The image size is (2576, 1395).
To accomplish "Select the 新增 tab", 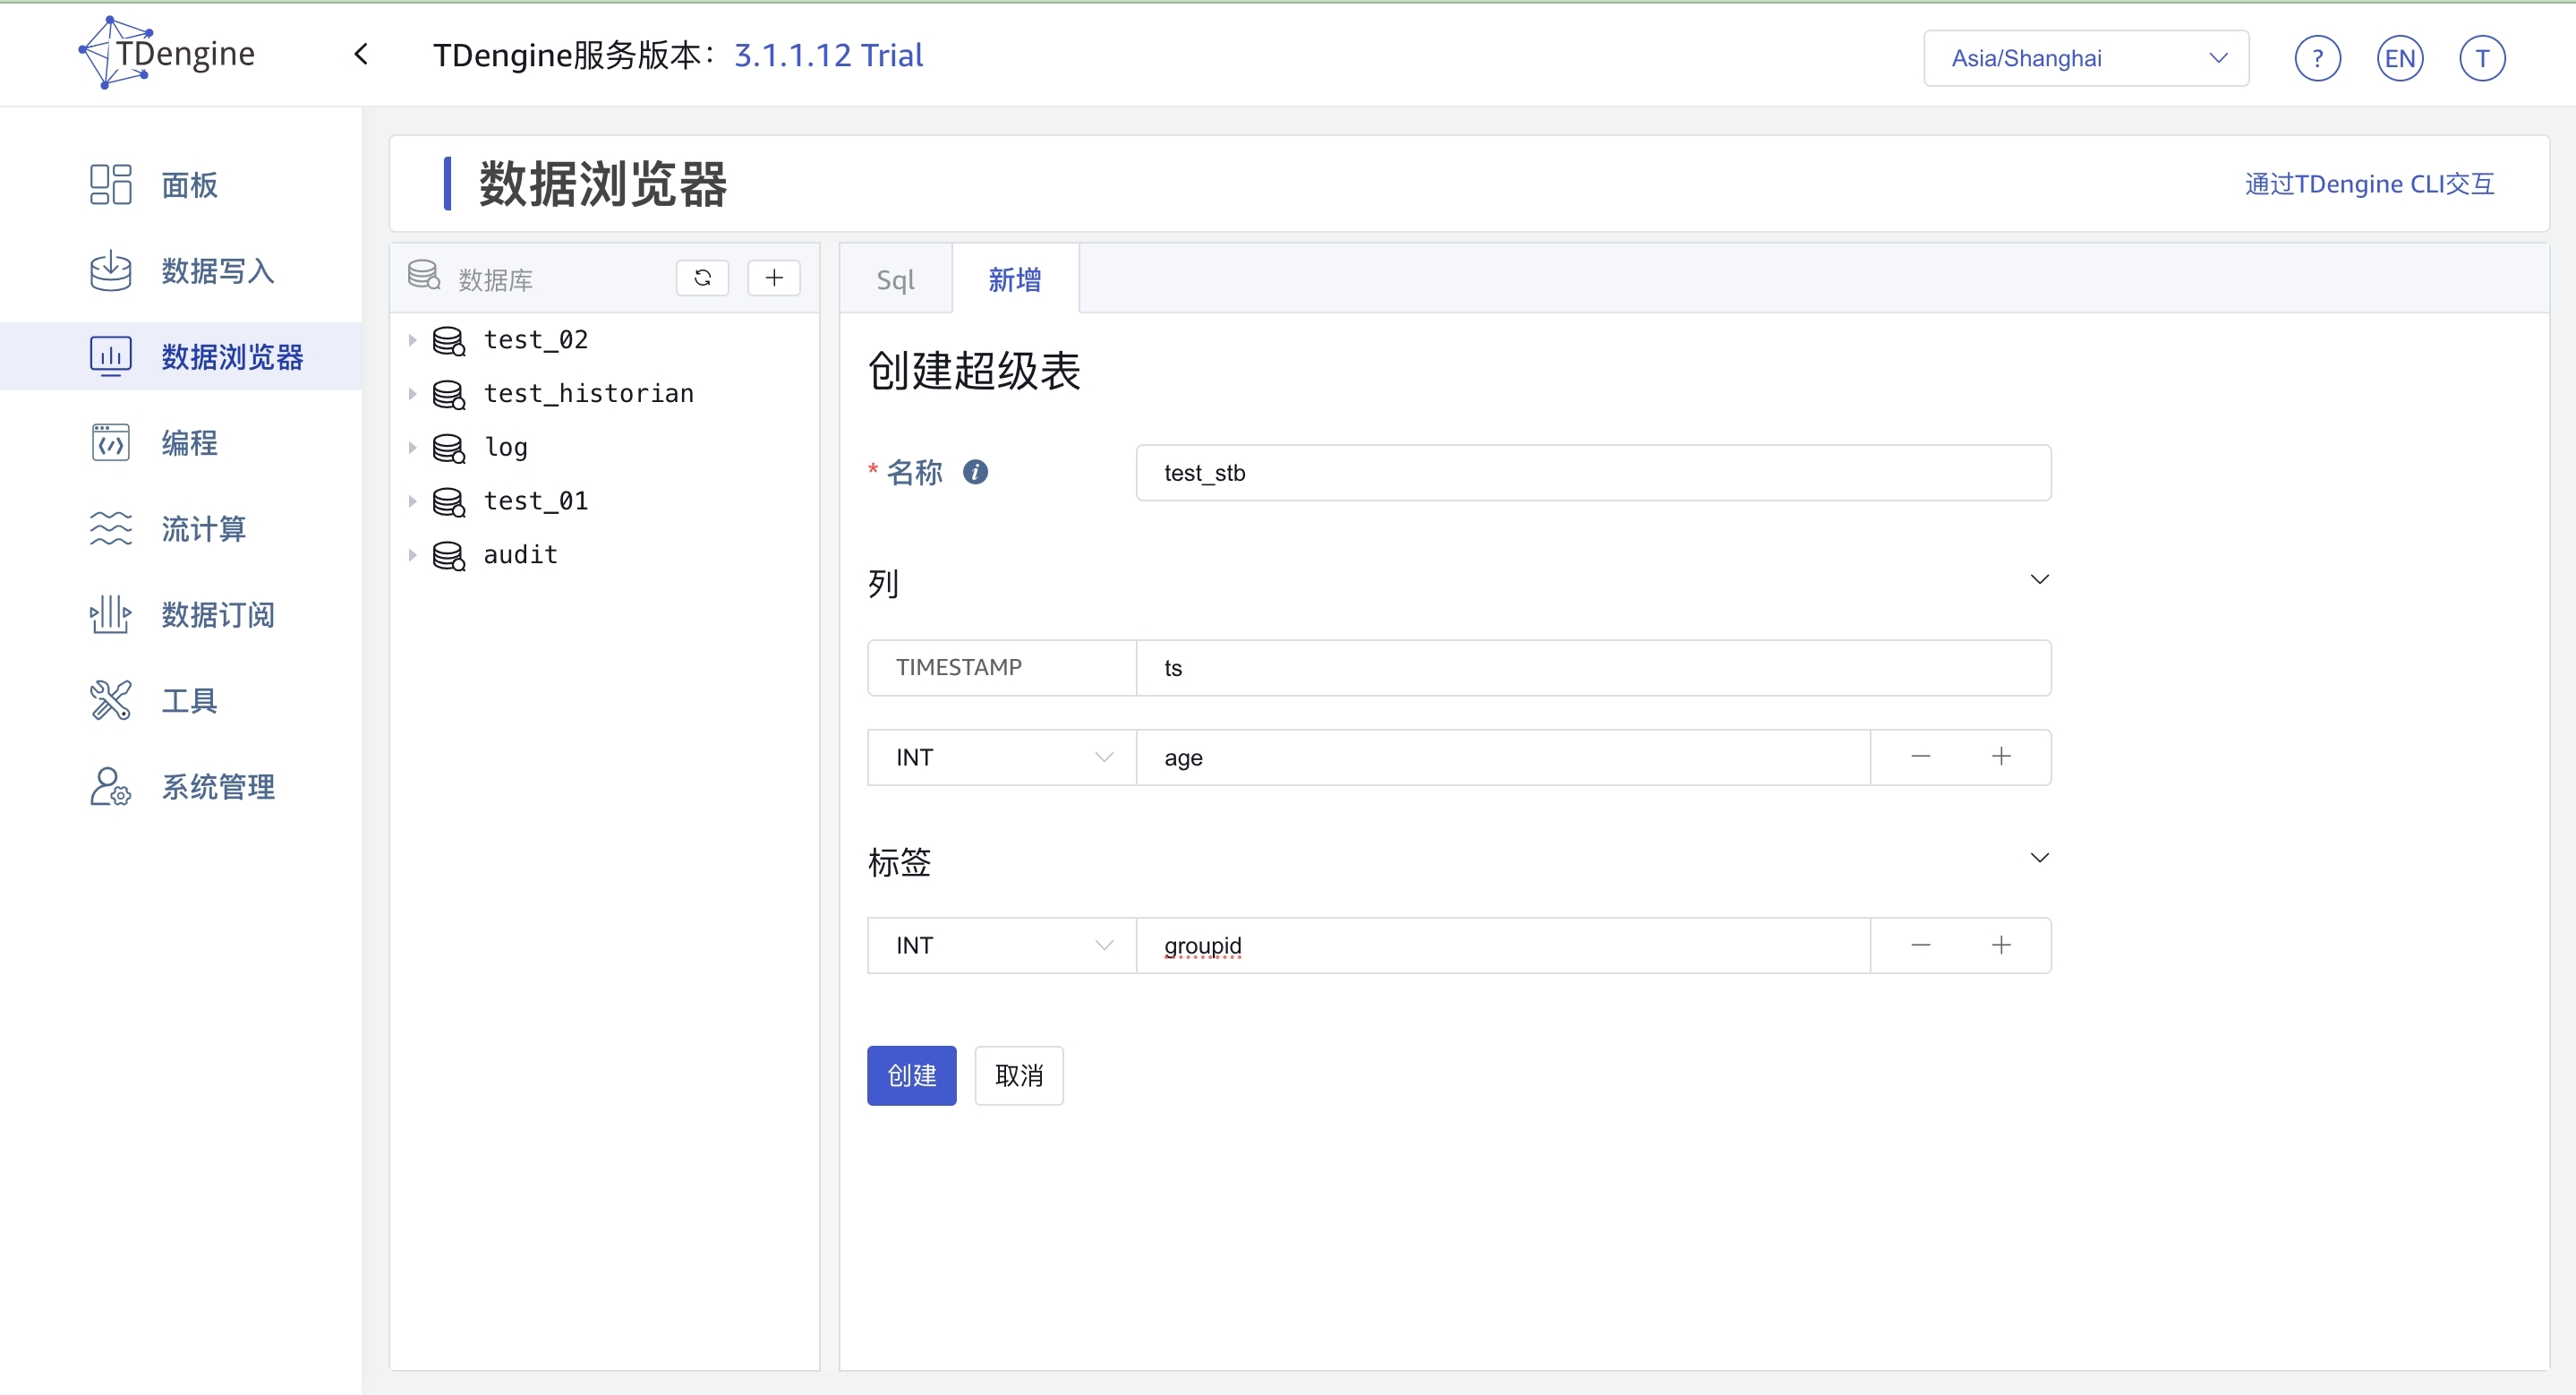I will [1014, 279].
